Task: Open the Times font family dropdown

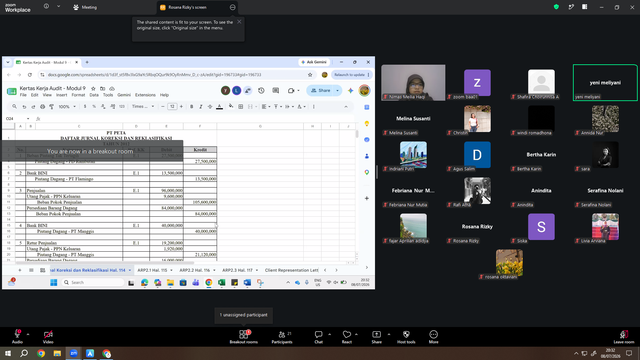Action: (x=143, y=107)
